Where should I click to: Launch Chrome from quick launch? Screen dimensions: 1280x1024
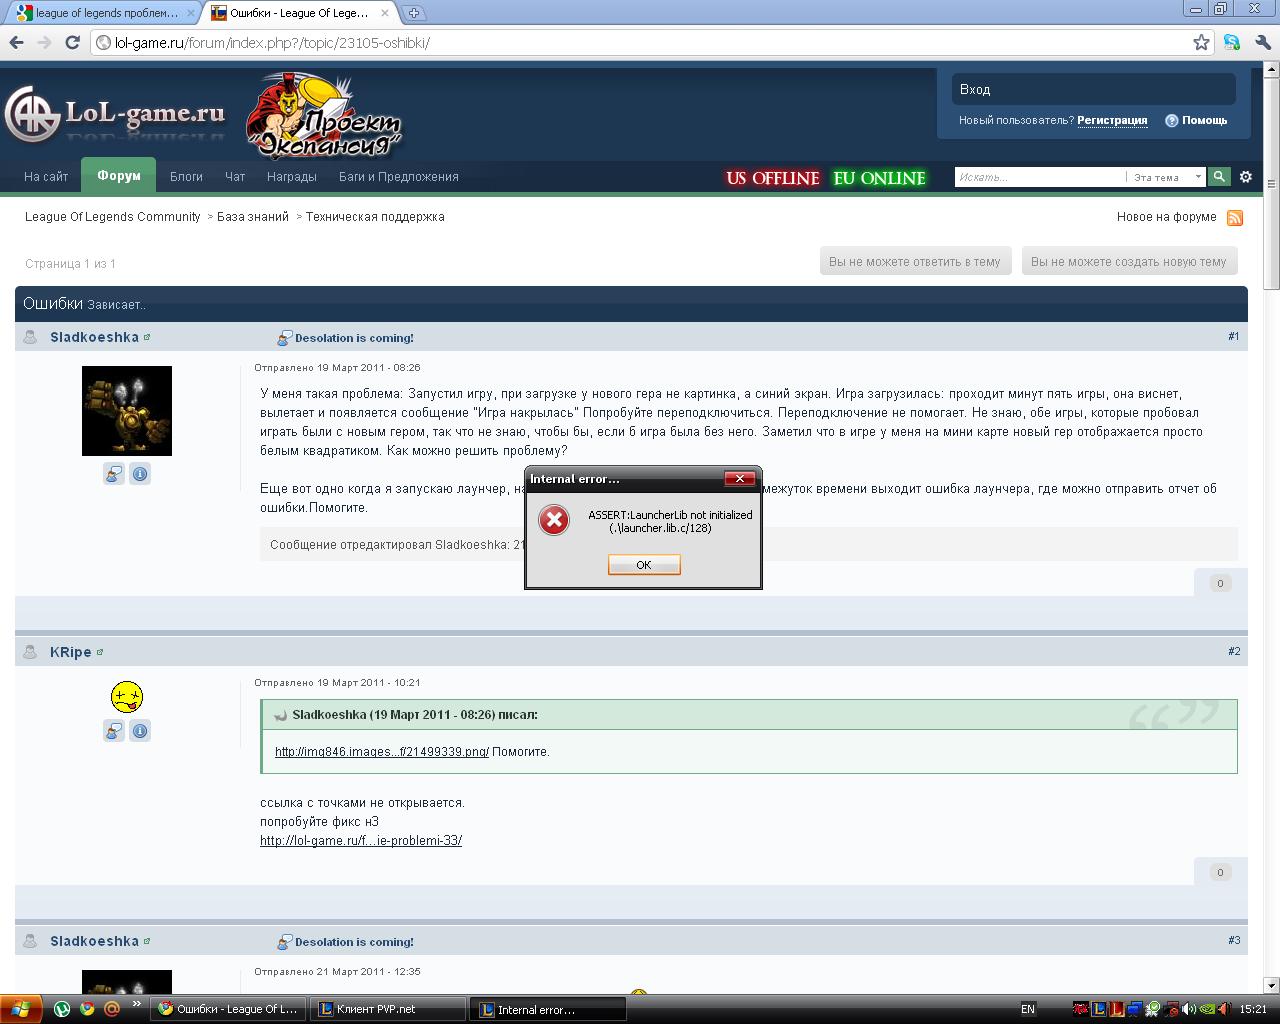coord(87,1010)
